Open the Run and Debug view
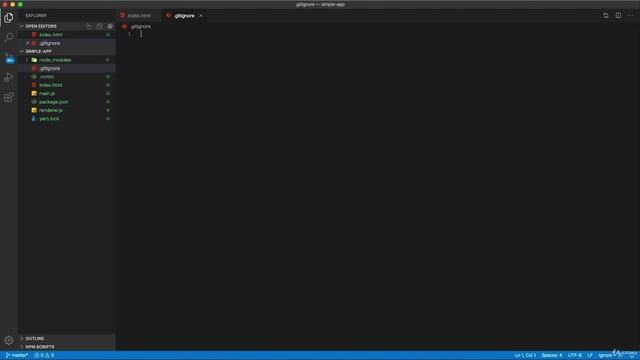Image resolution: width=640 pixels, height=360 pixels. tap(9, 77)
